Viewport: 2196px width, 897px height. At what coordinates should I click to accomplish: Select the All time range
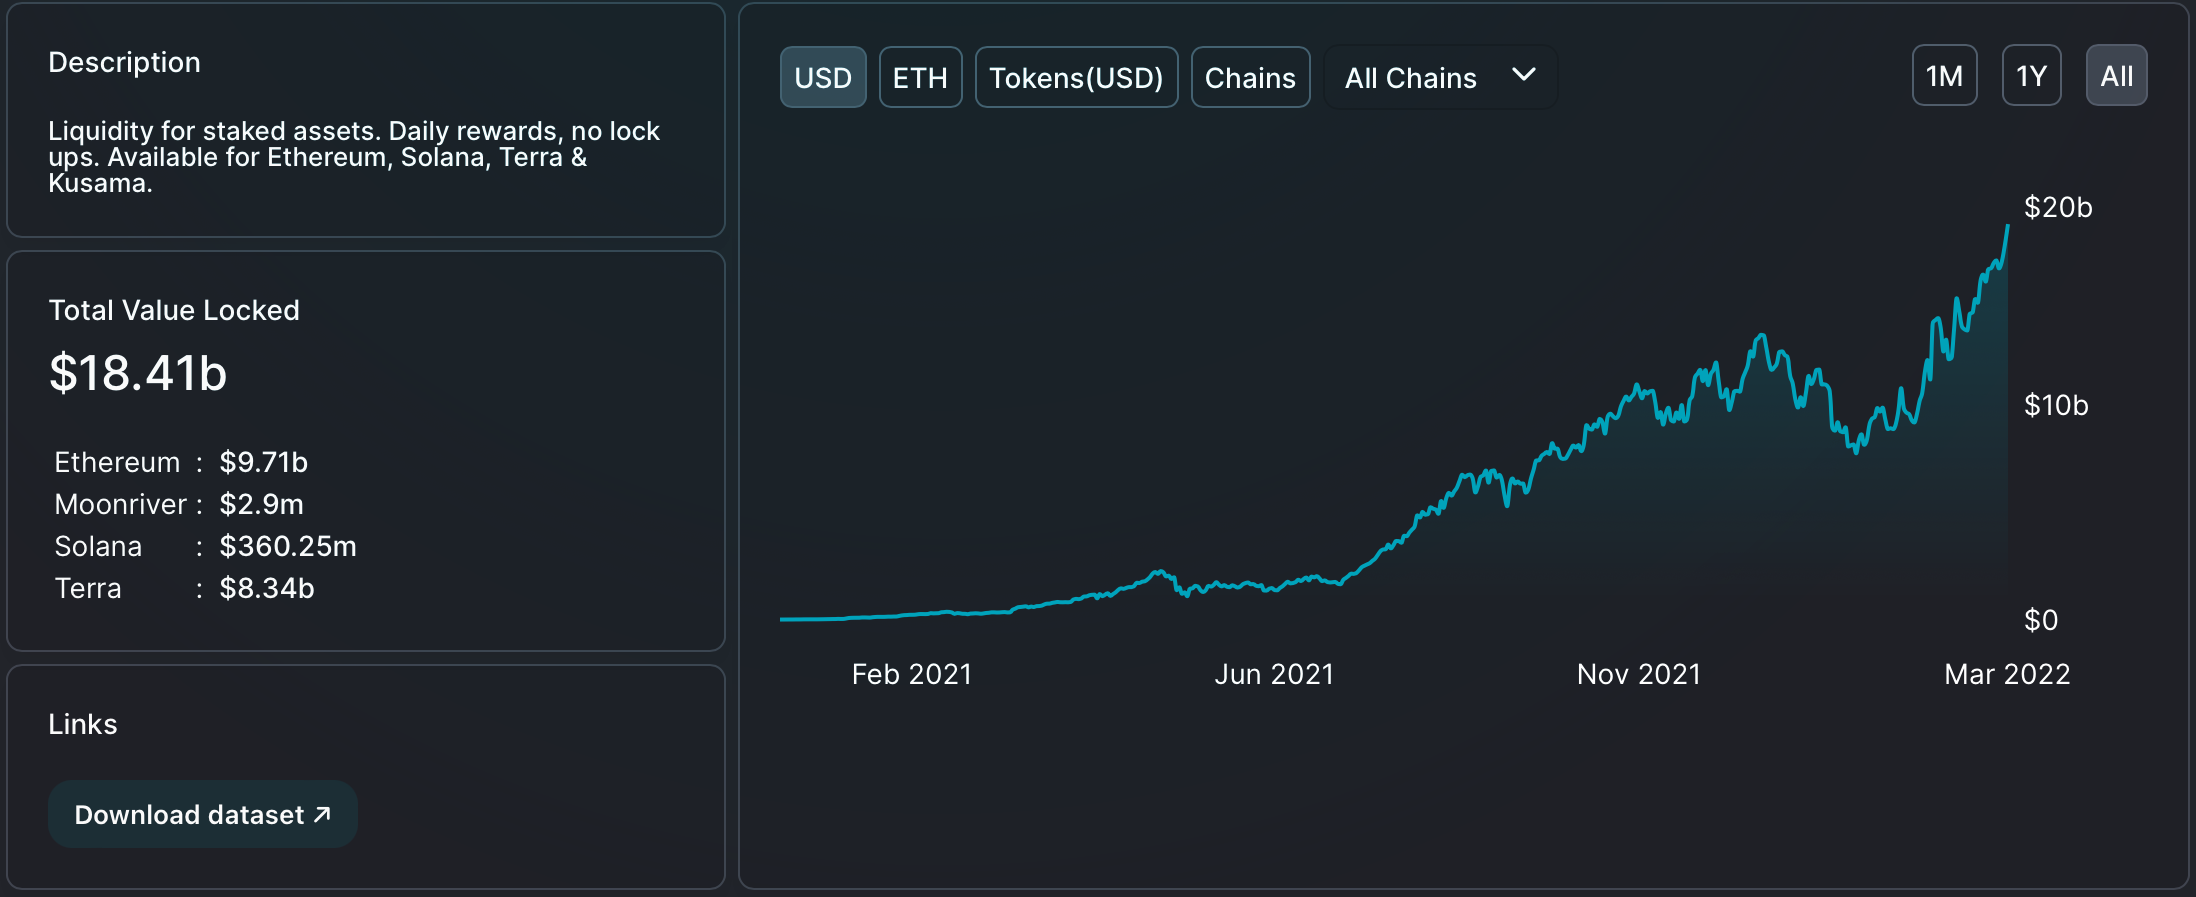[x=2116, y=76]
